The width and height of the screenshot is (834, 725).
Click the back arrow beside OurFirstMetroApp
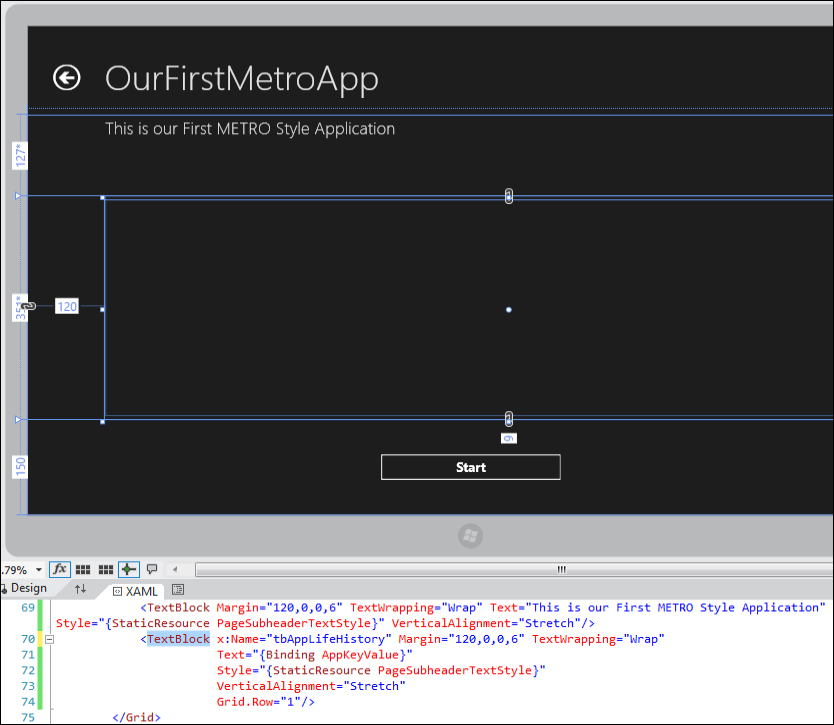coord(67,78)
